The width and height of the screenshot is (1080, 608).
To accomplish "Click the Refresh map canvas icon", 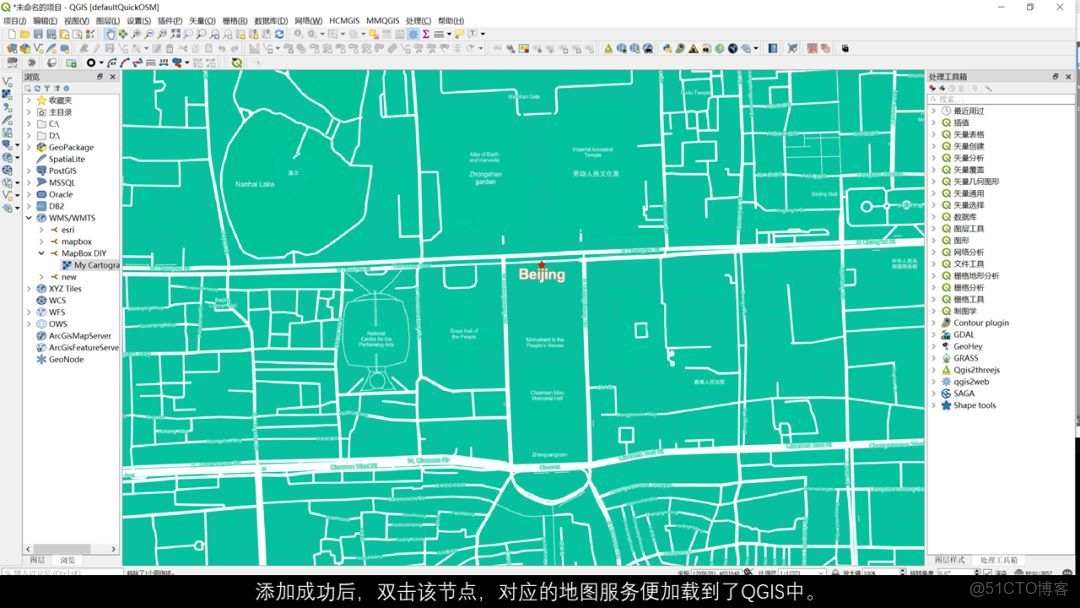I will coord(279,35).
